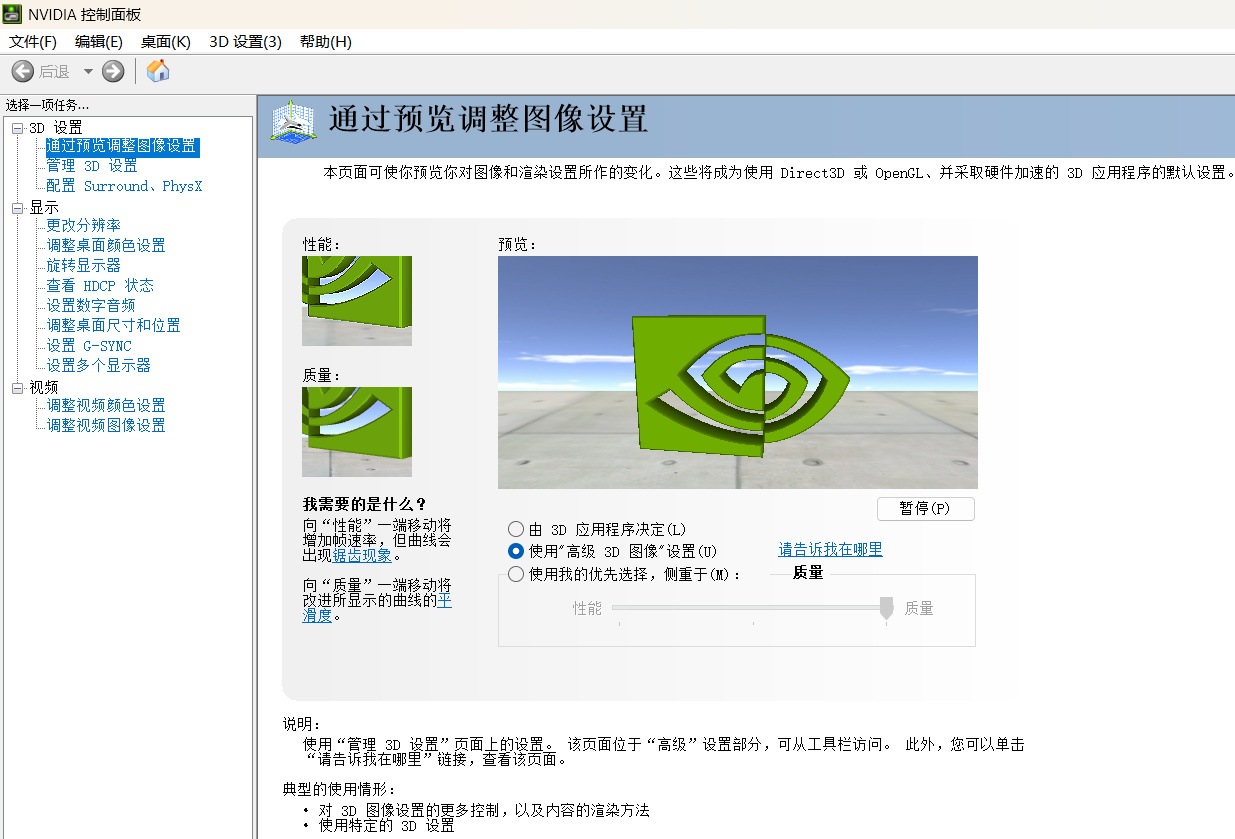This screenshot has height=839, width=1235.
Task: Open the back history dropdown arrow
Action: 88,71
